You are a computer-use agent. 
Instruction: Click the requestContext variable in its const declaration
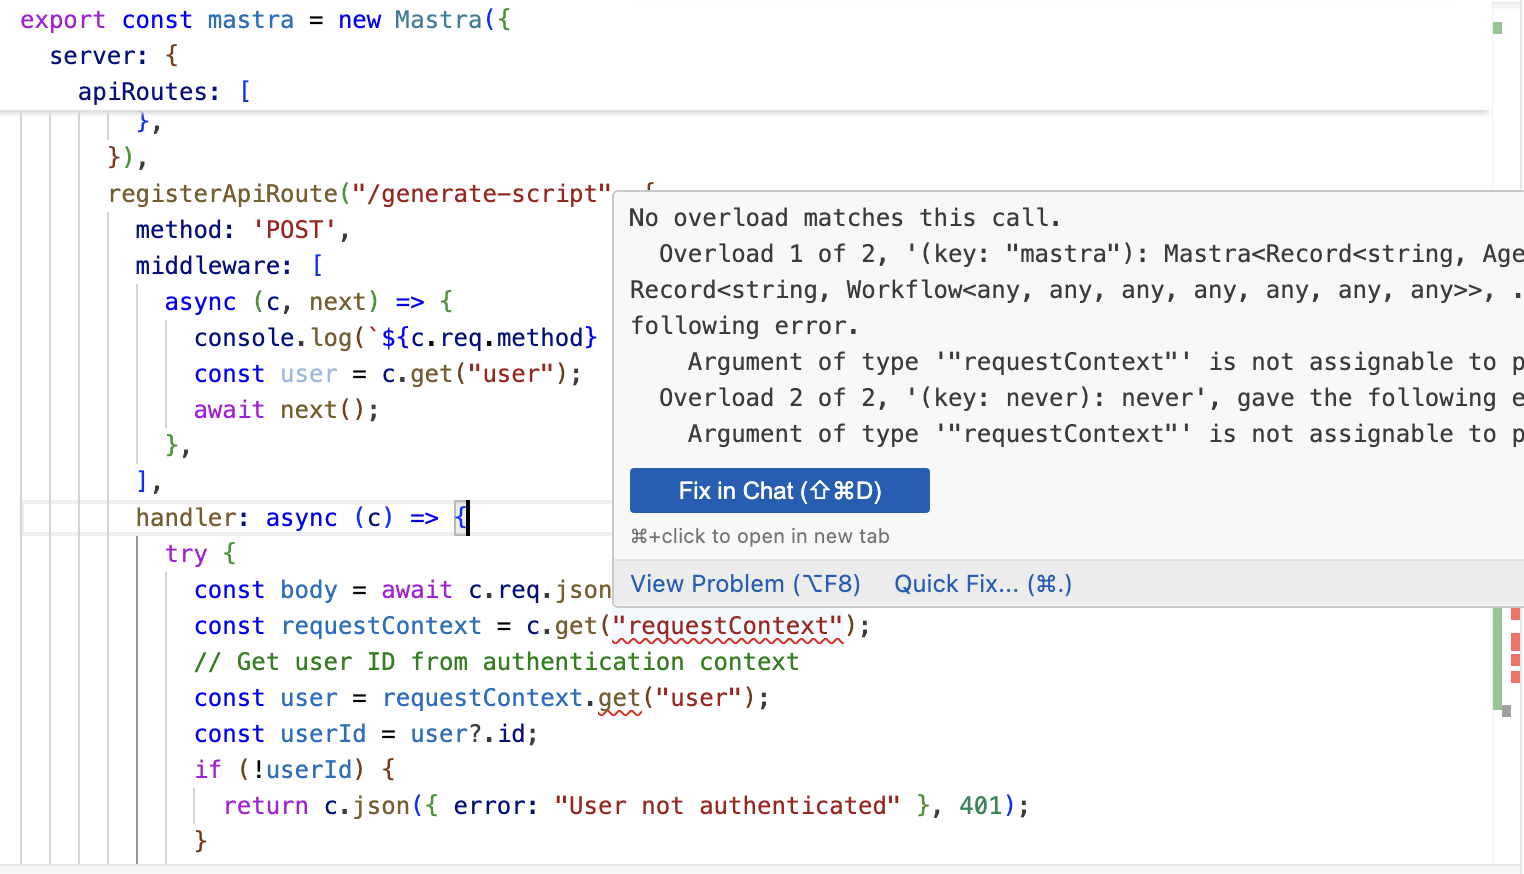click(381, 626)
